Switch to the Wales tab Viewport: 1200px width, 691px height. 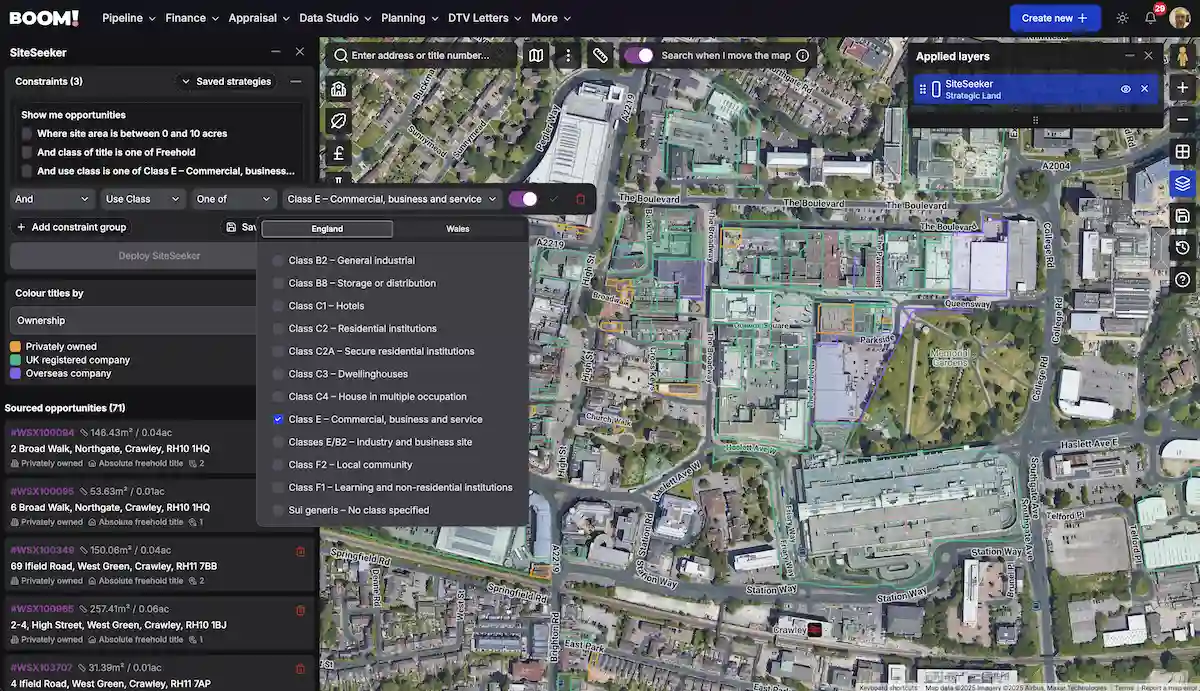[x=458, y=229]
